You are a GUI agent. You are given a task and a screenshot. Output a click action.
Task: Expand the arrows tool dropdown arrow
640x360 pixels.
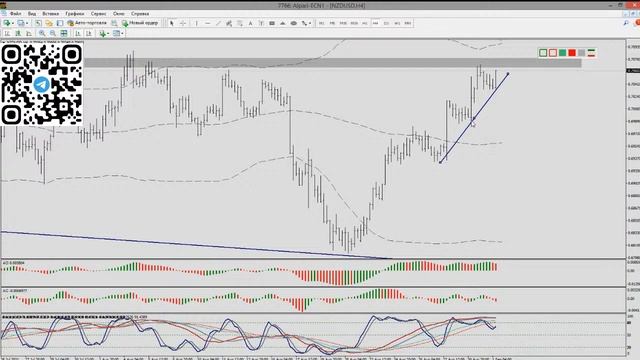(310, 23)
